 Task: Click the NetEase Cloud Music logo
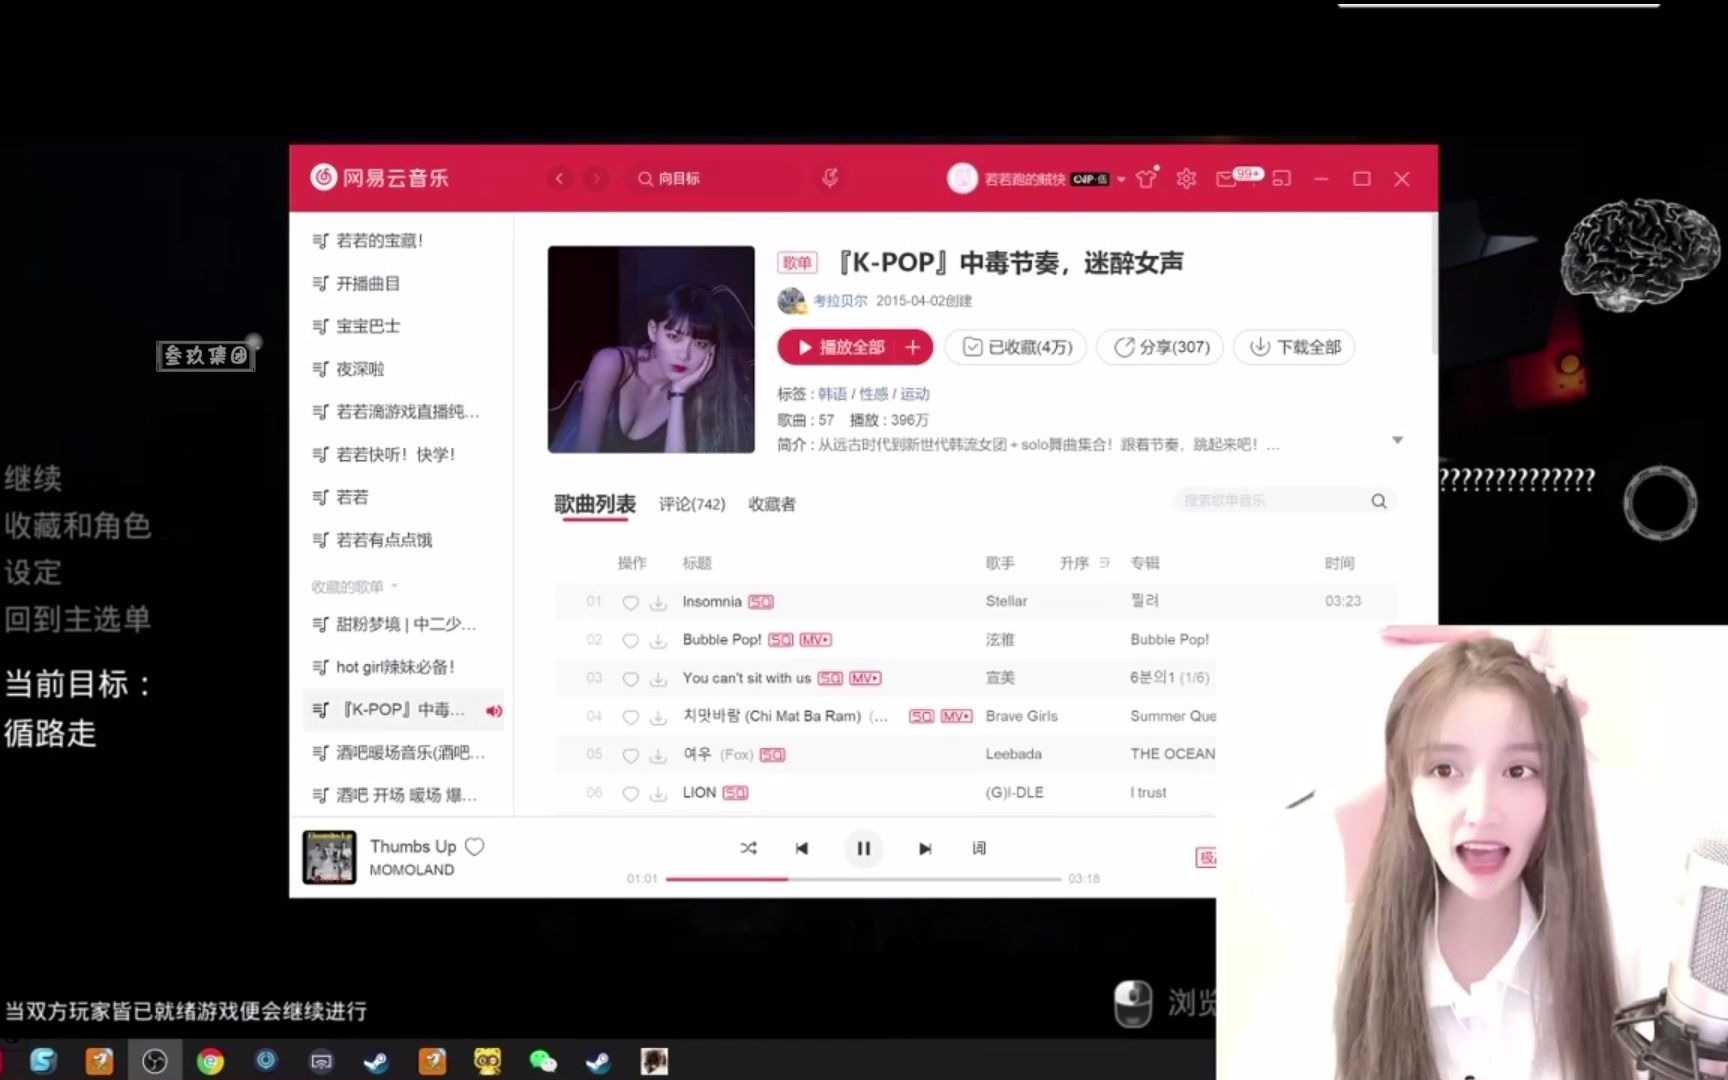click(380, 178)
